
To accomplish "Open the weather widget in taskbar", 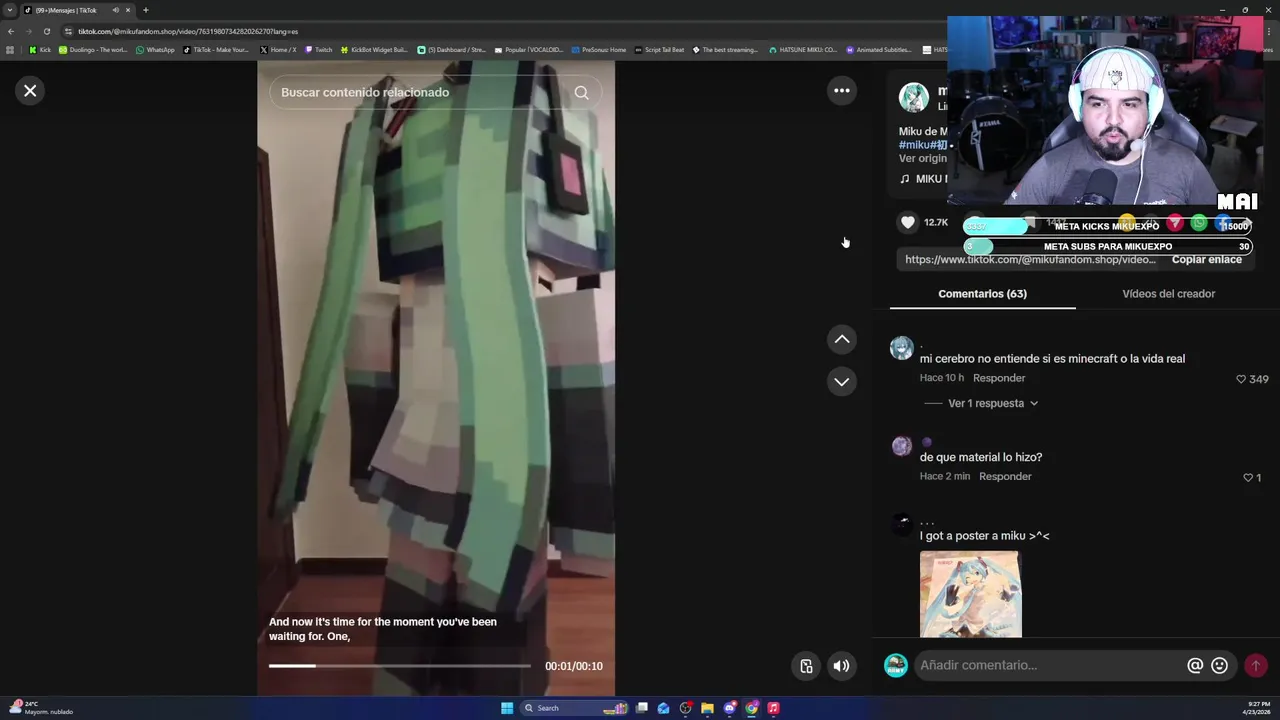I will point(40,708).
